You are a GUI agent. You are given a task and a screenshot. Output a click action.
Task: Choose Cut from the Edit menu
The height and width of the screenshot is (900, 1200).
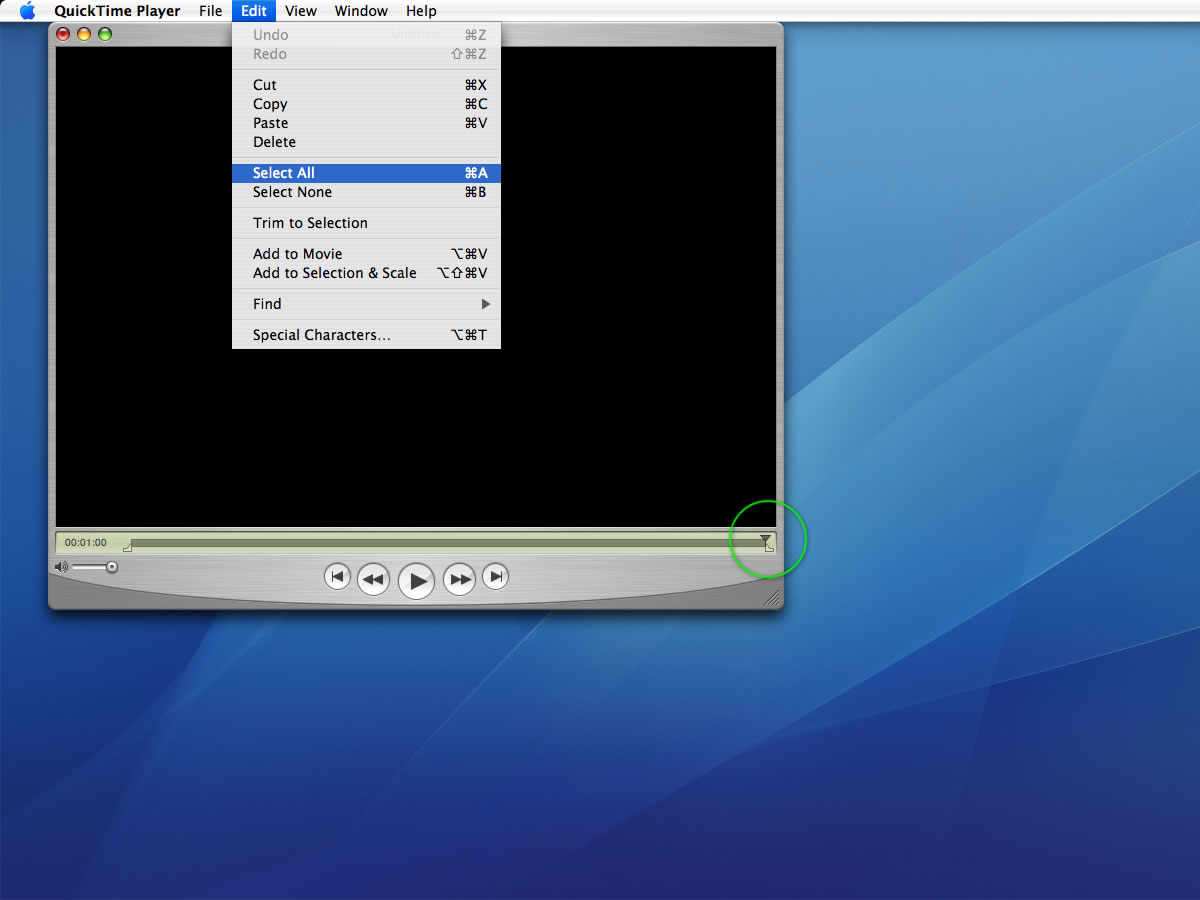click(x=366, y=85)
